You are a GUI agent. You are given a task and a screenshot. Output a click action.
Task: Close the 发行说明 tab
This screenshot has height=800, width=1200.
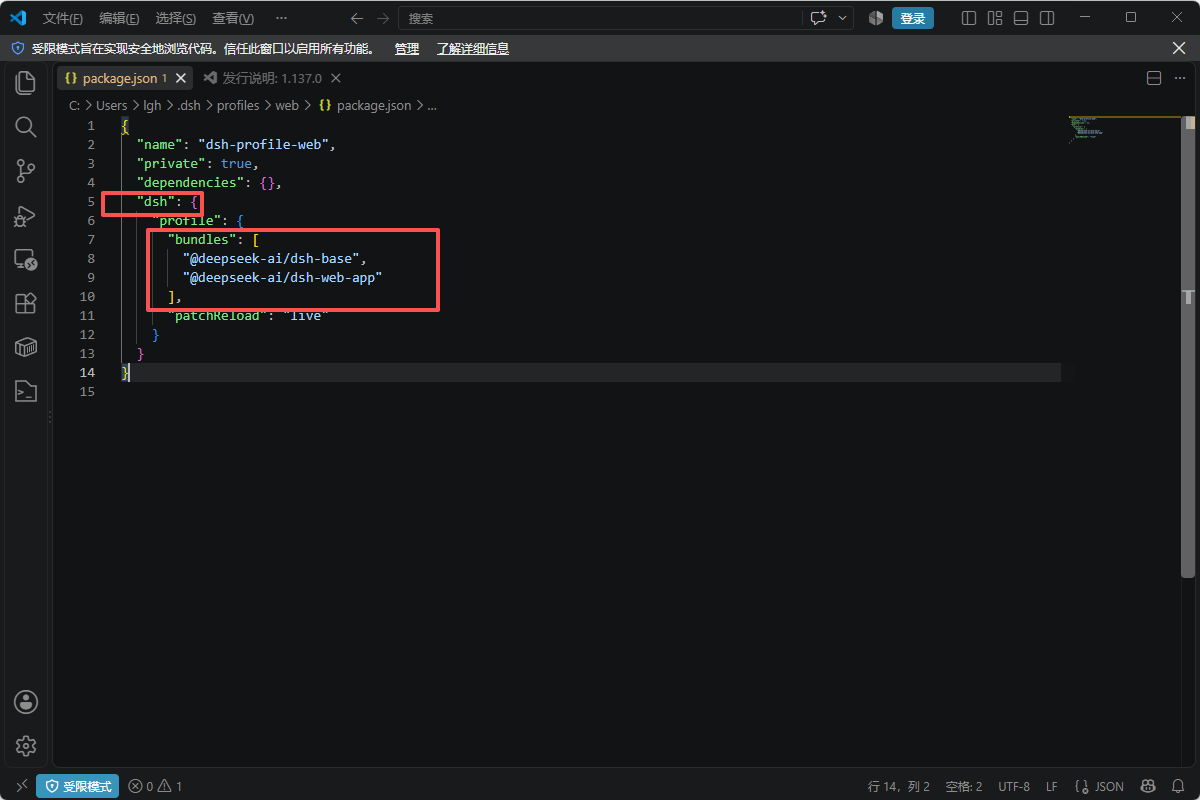click(x=336, y=78)
